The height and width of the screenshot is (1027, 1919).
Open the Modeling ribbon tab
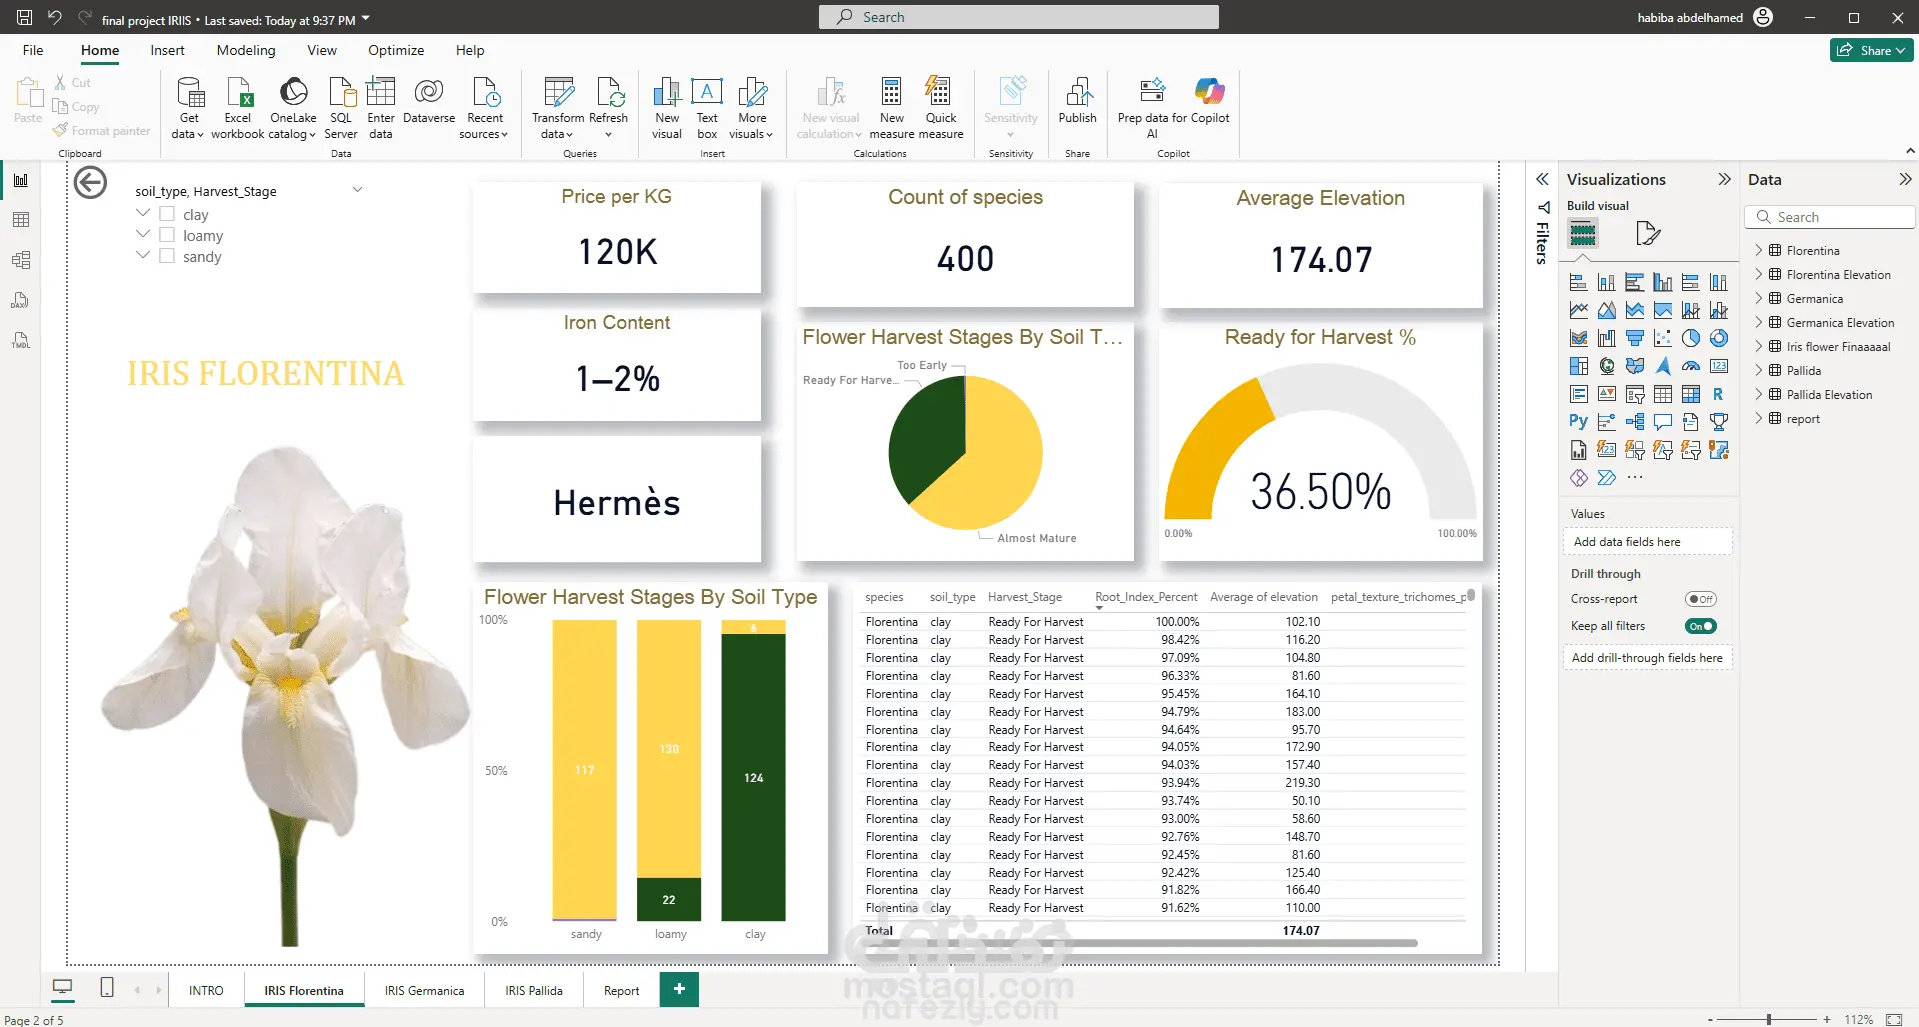click(246, 50)
